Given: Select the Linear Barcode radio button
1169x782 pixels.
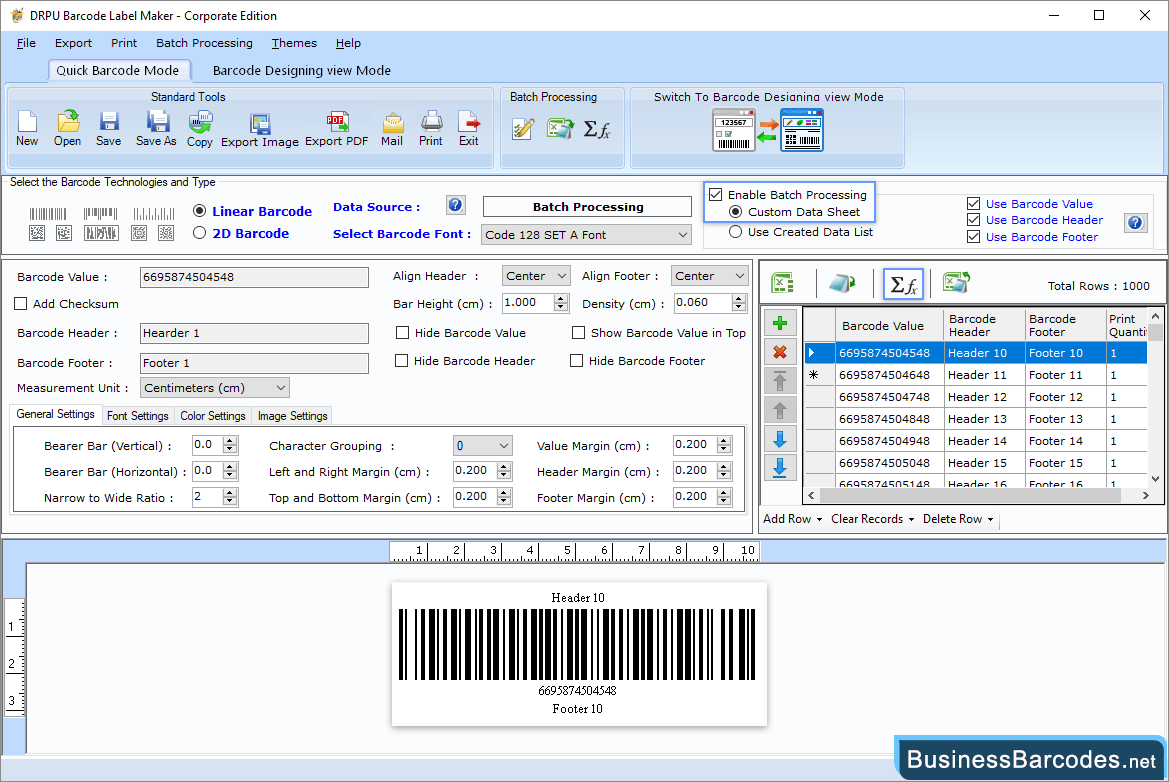Looking at the screenshot, I should coord(199,211).
